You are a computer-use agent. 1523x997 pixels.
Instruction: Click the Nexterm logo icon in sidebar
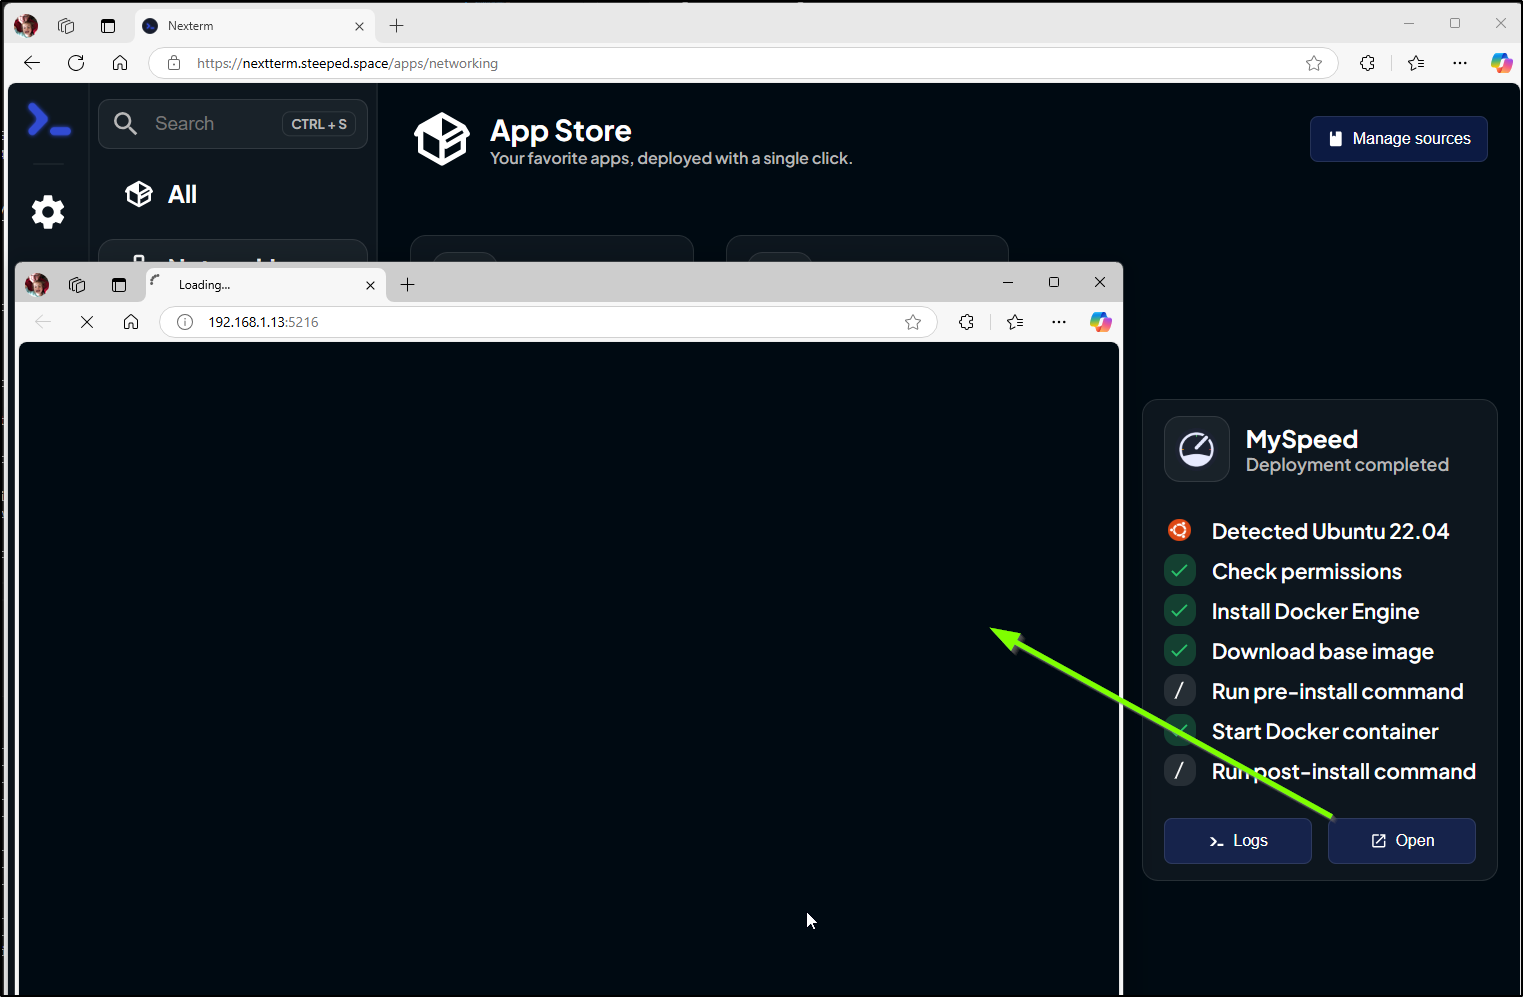click(x=48, y=120)
